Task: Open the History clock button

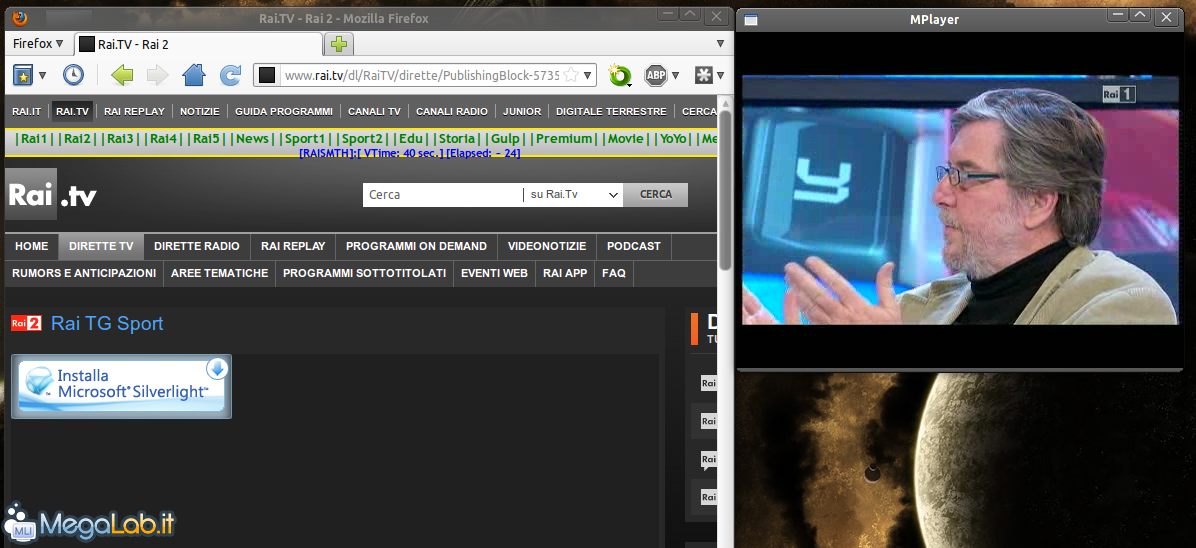Action: click(x=73, y=75)
